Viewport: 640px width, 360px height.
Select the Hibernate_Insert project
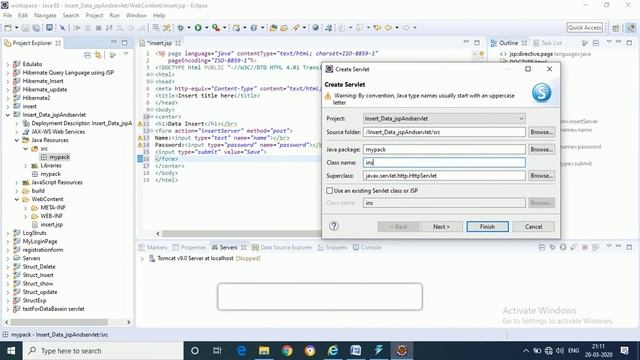[x=42, y=81]
